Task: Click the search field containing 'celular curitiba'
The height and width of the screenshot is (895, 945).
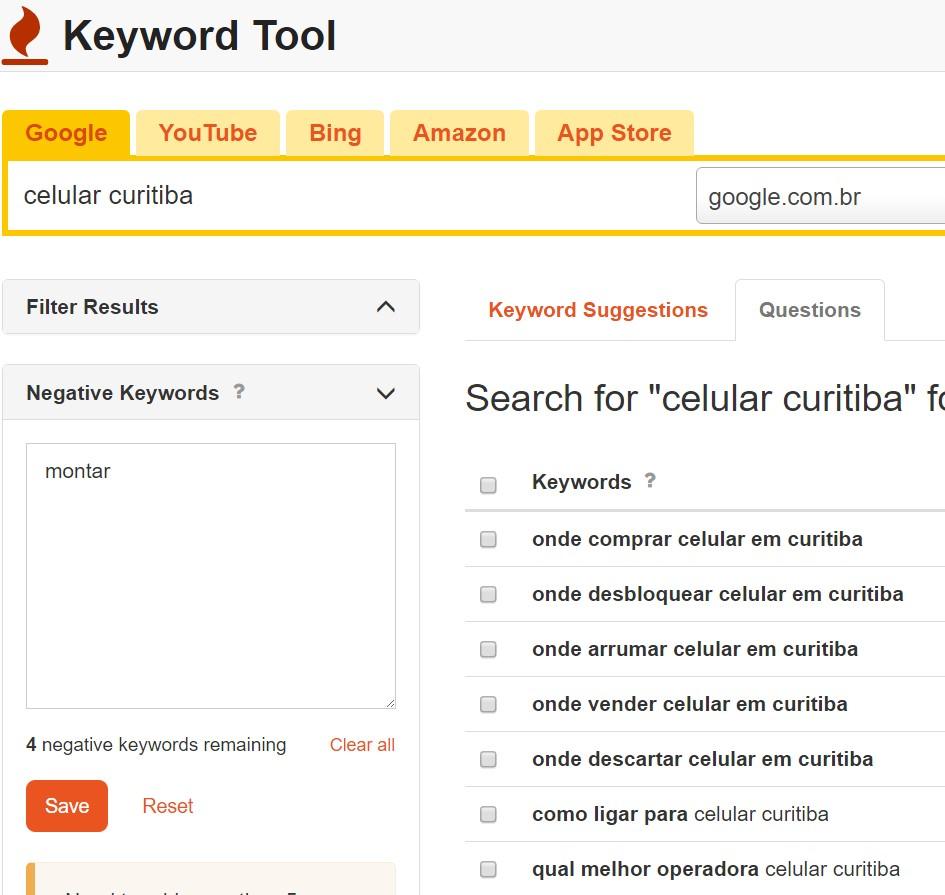Action: click(x=350, y=196)
